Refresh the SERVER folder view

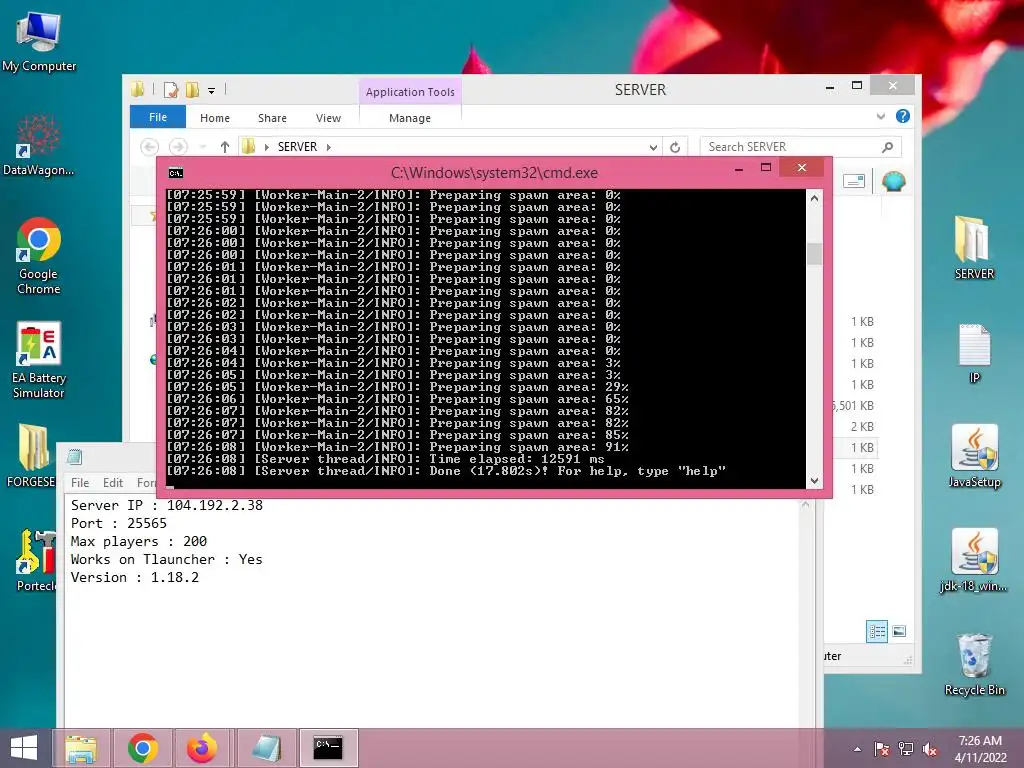[675, 147]
